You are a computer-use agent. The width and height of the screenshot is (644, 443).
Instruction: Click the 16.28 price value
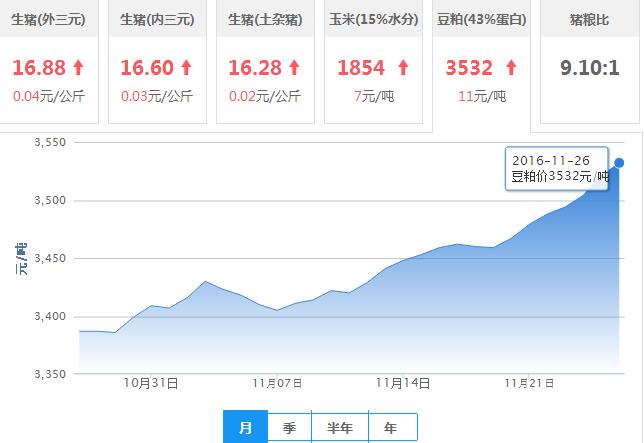coord(255,68)
